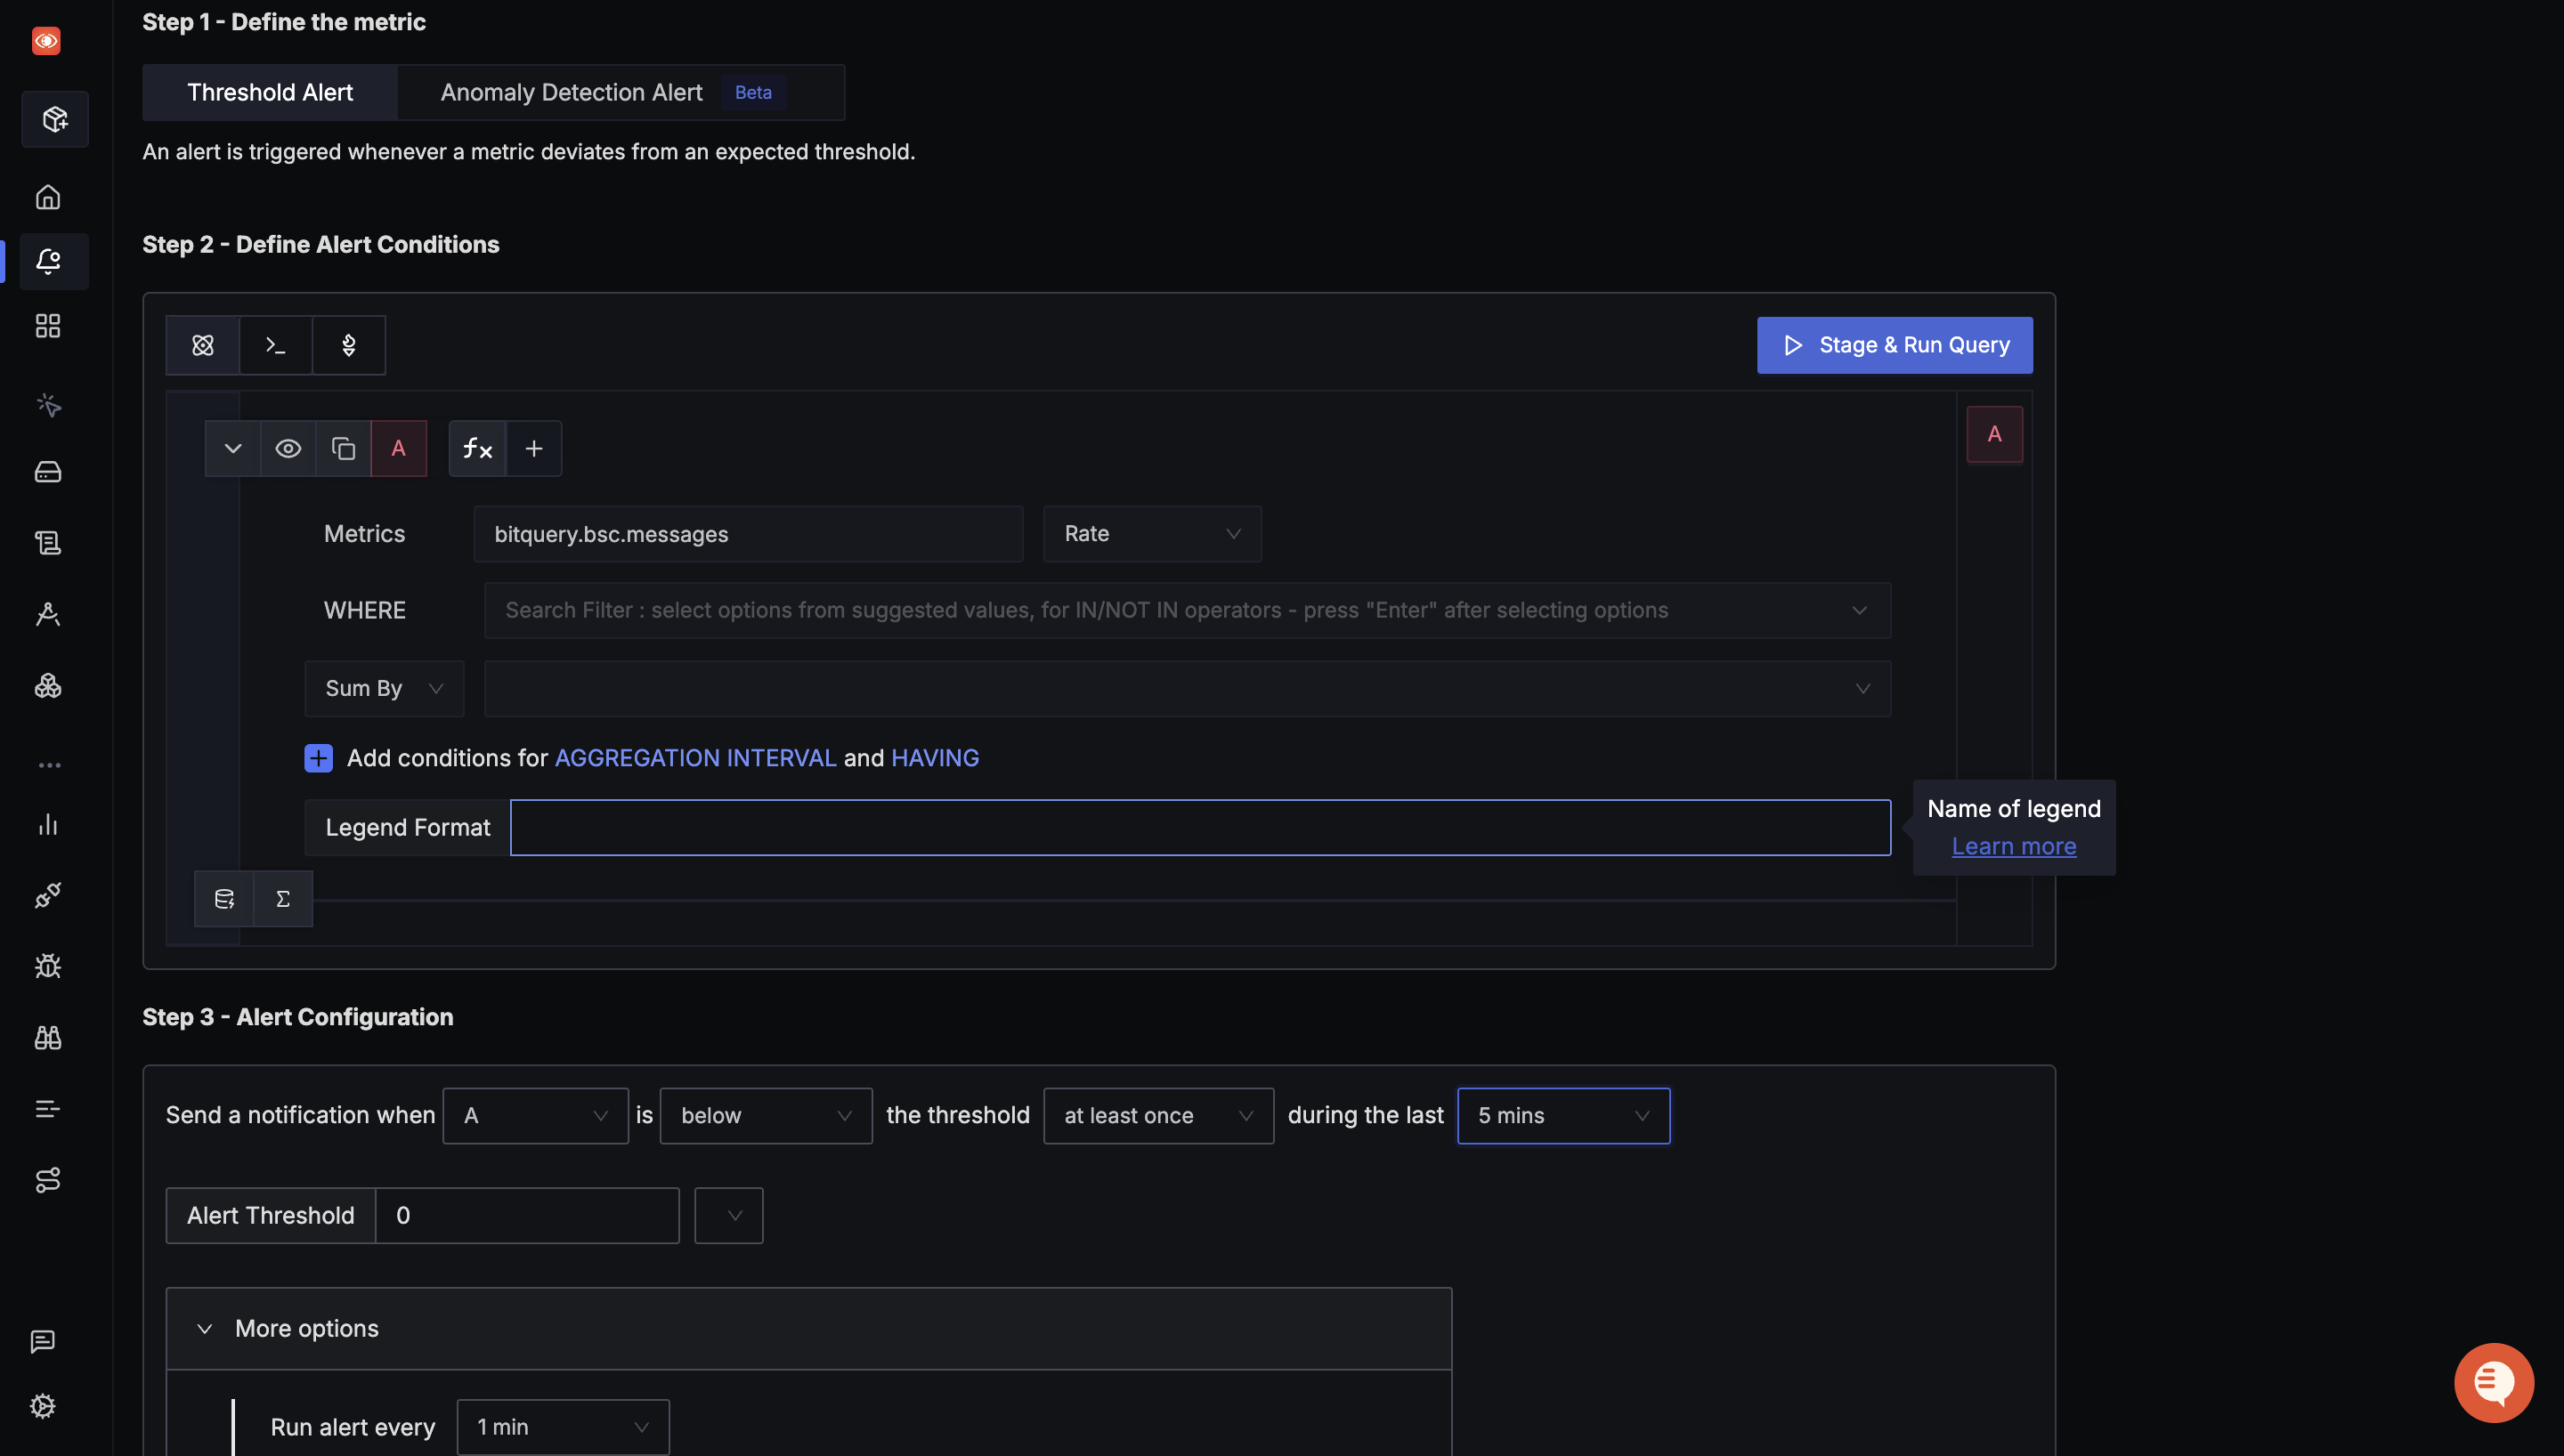
Task: Open the 5 mins duration dropdown
Action: tap(1562, 1116)
